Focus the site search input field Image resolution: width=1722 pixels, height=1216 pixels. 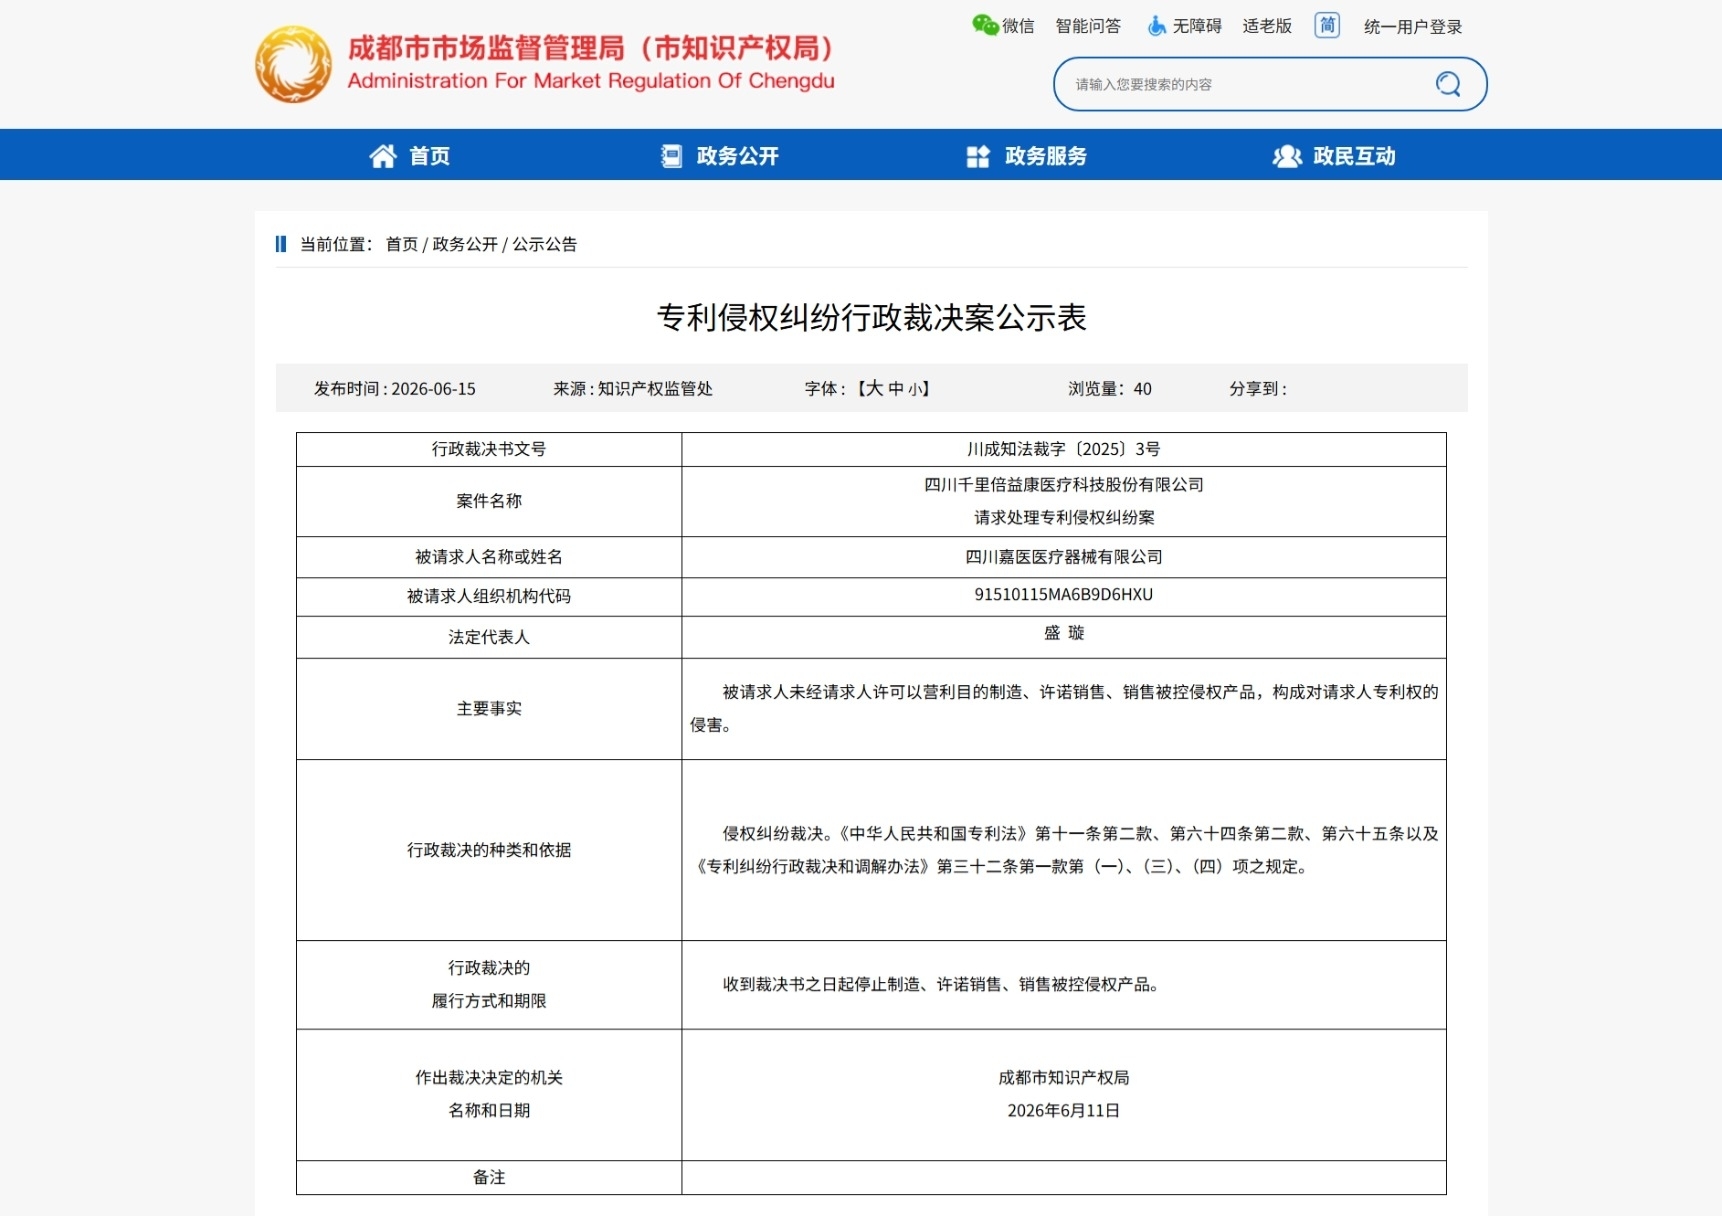coord(1250,84)
